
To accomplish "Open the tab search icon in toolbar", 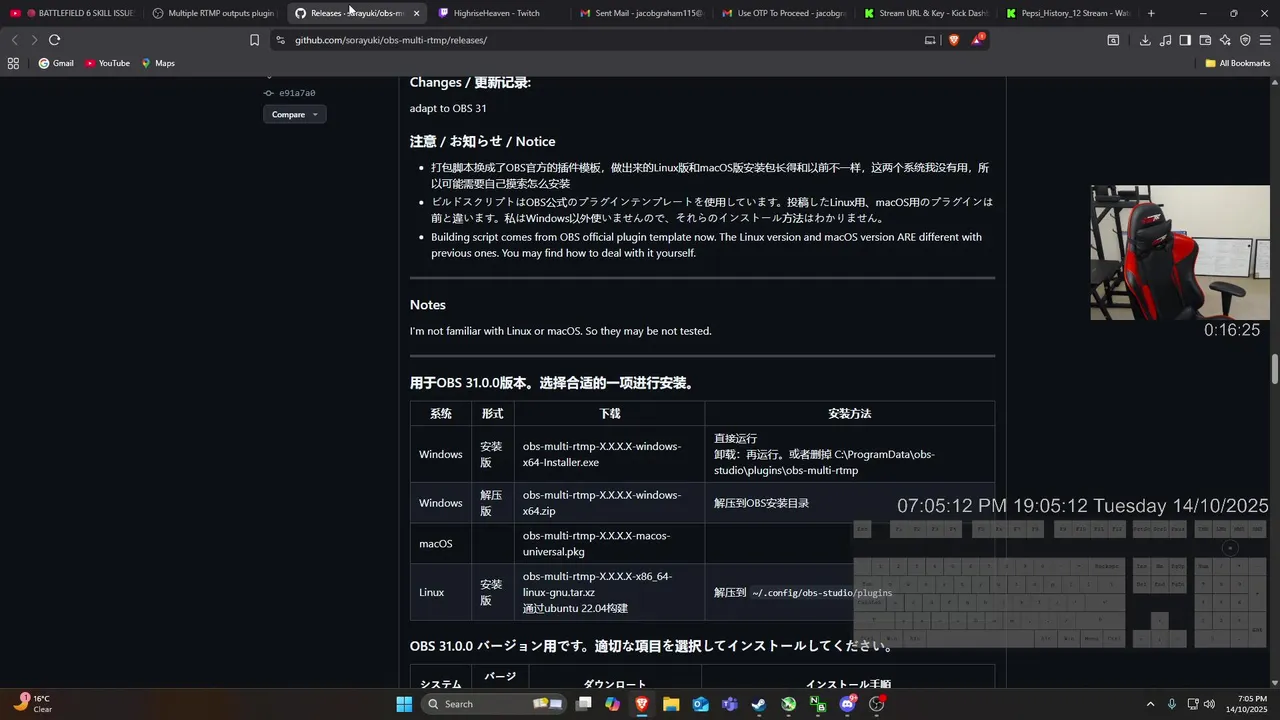I will coord(1113,40).
